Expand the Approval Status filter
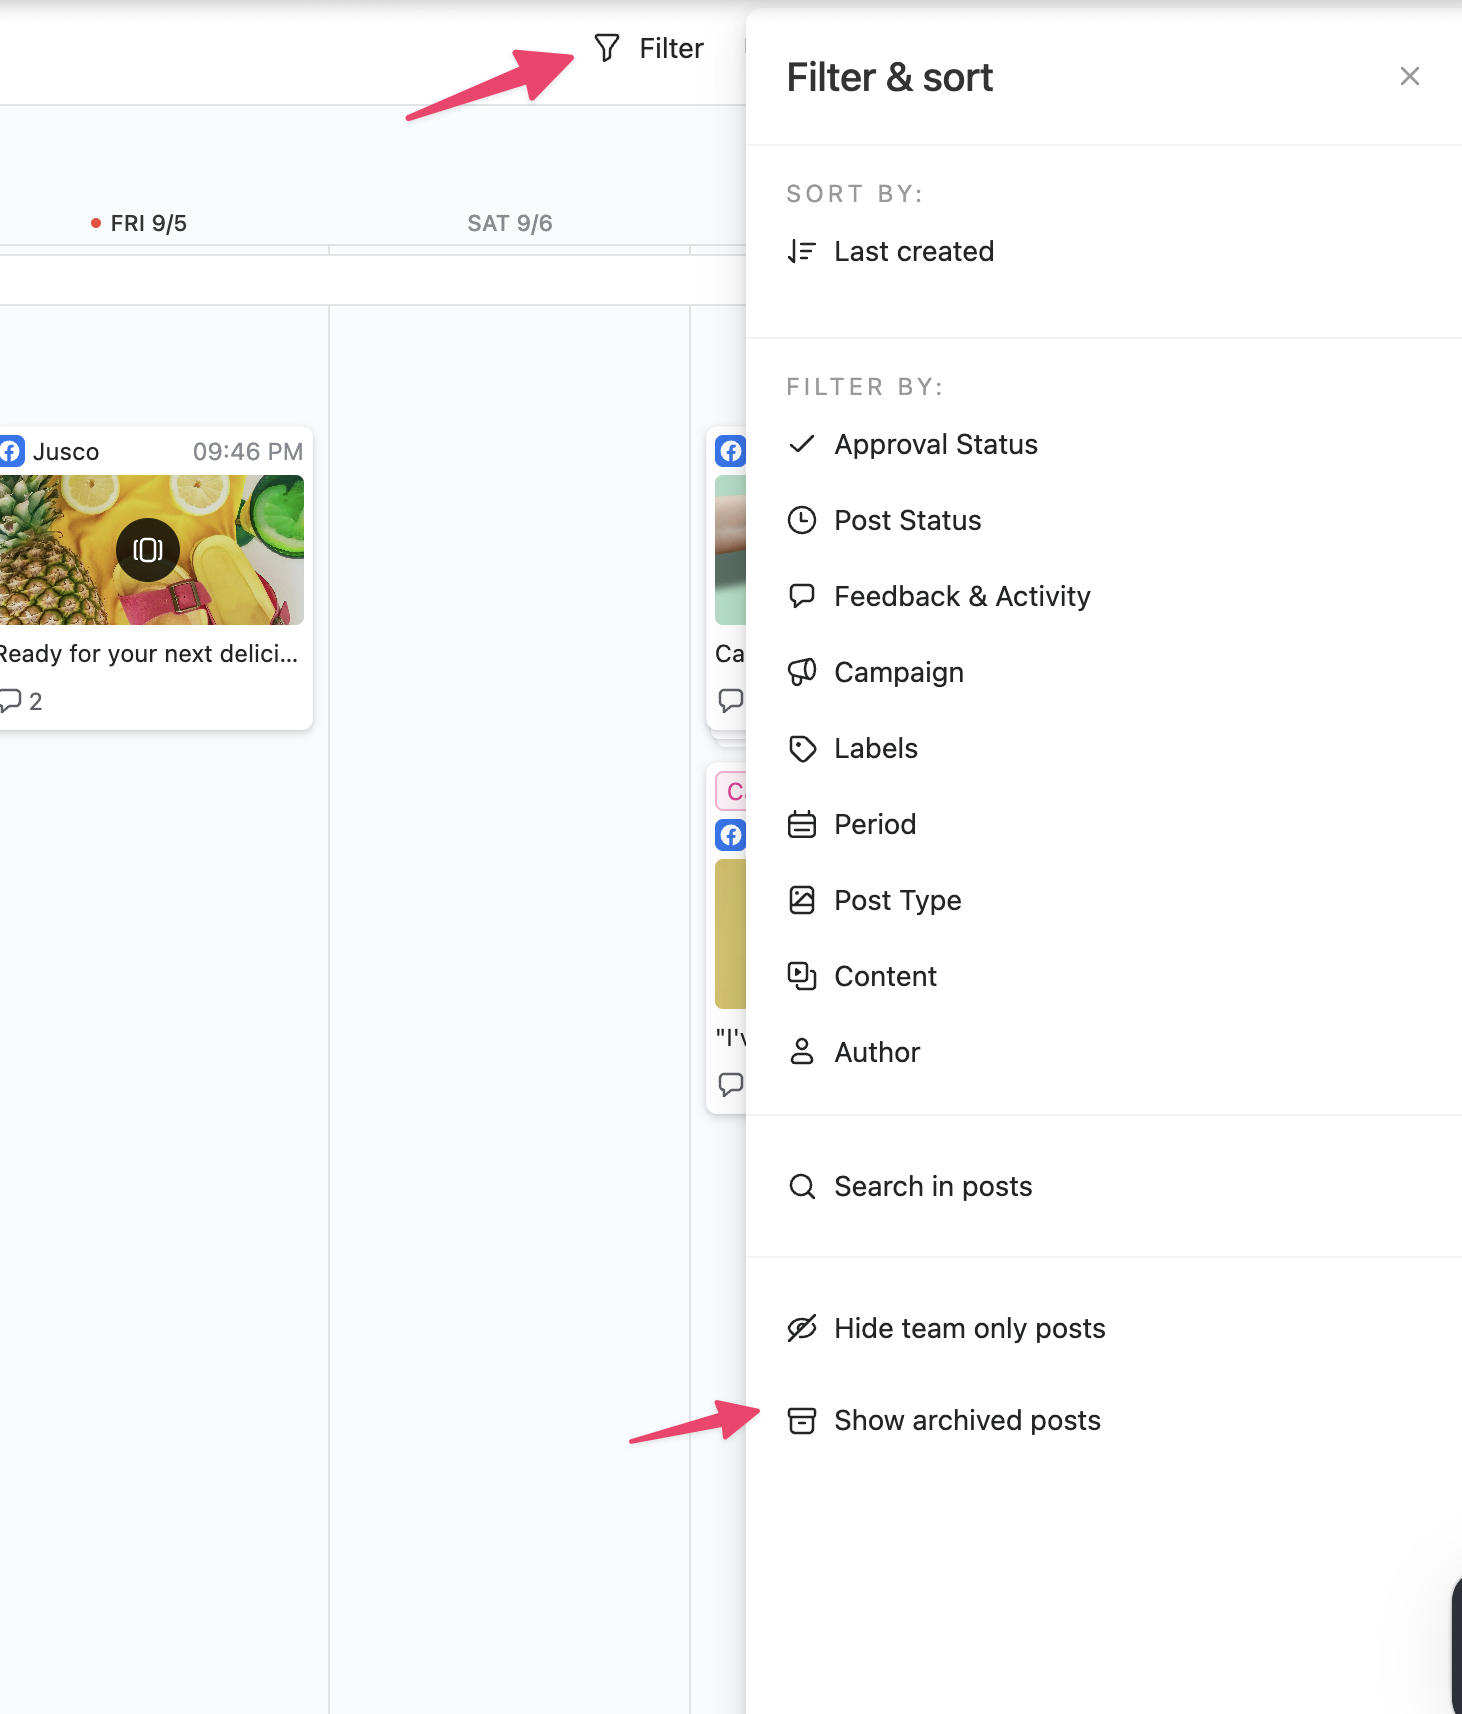 coord(935,444)
